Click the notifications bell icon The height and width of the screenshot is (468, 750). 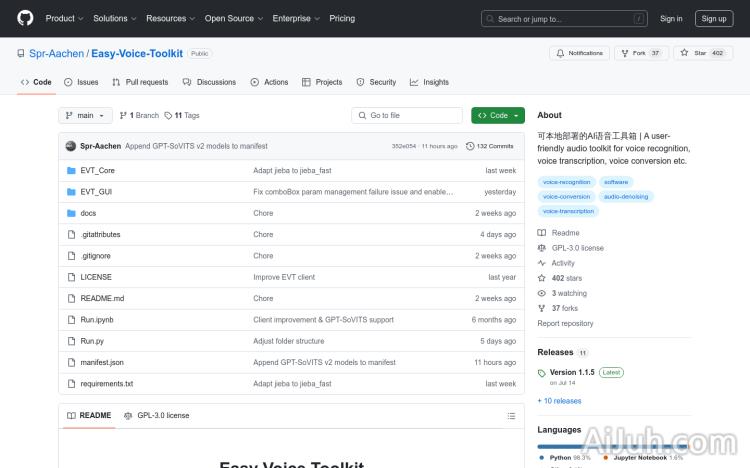pyautogui.click(x=560, y=53)
